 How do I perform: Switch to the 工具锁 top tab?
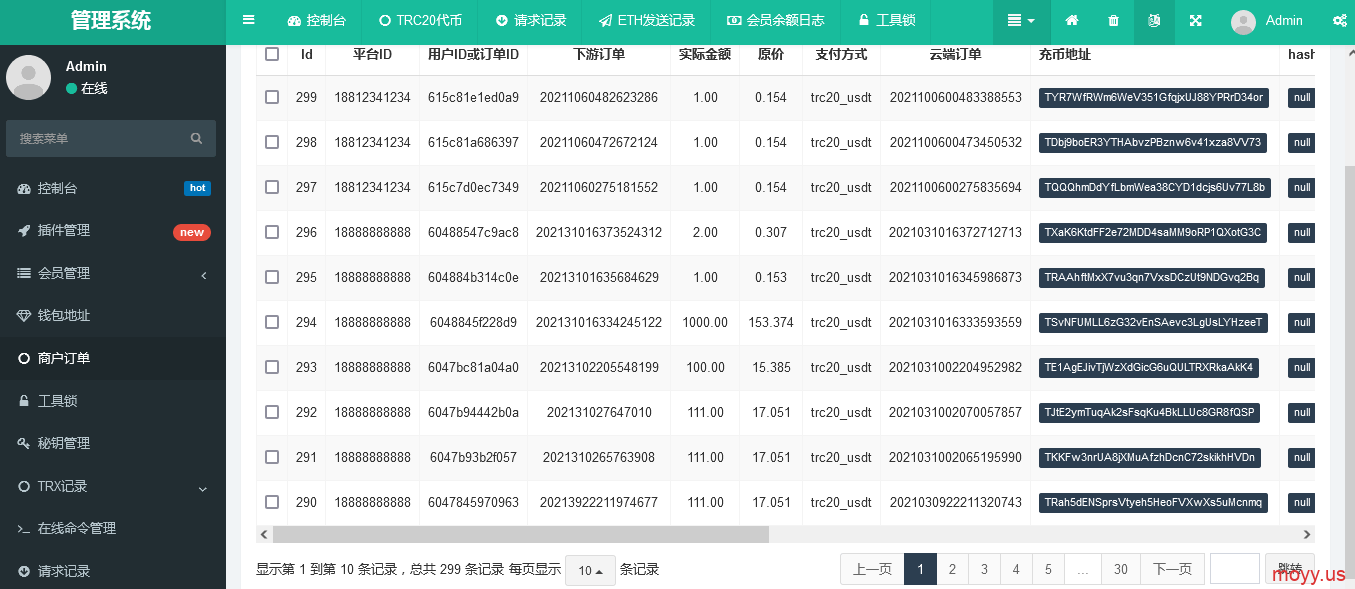point(886,20)
